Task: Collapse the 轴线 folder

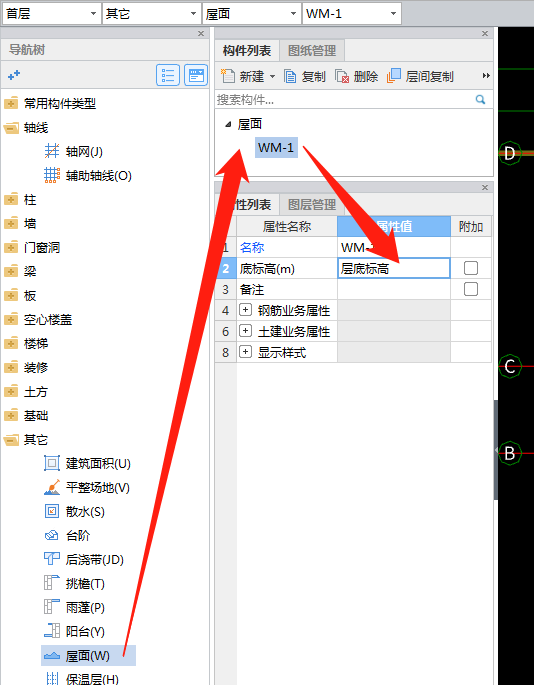Action: pos(11,128)
